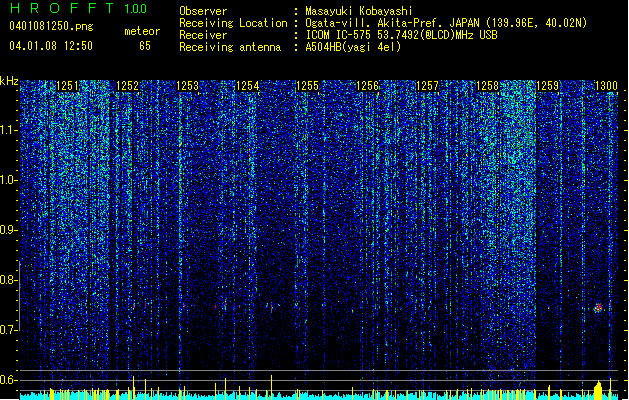Click the 0.9 kHz axis label
This screenshot has height=400, width=629.
[9, 230]
